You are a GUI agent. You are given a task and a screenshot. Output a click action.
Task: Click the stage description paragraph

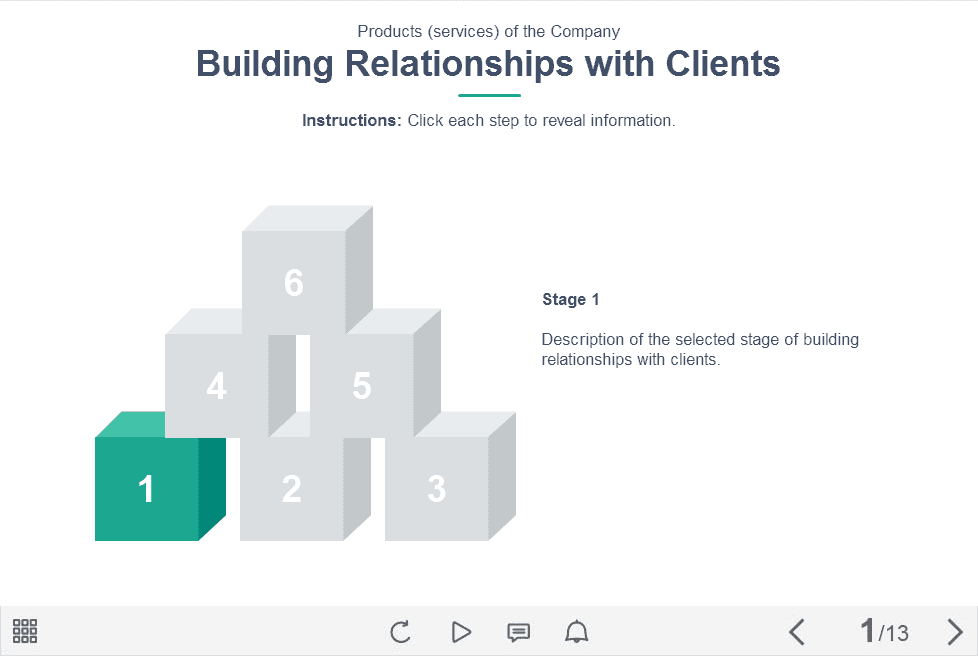[700, 349]
